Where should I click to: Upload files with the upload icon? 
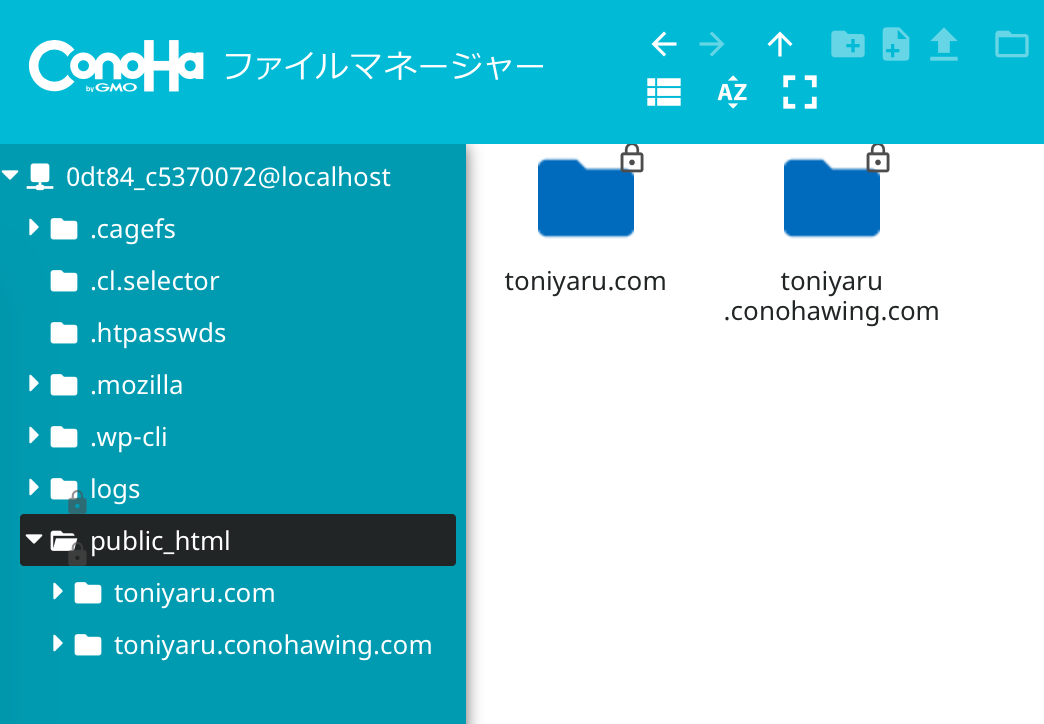click(943, 45)
